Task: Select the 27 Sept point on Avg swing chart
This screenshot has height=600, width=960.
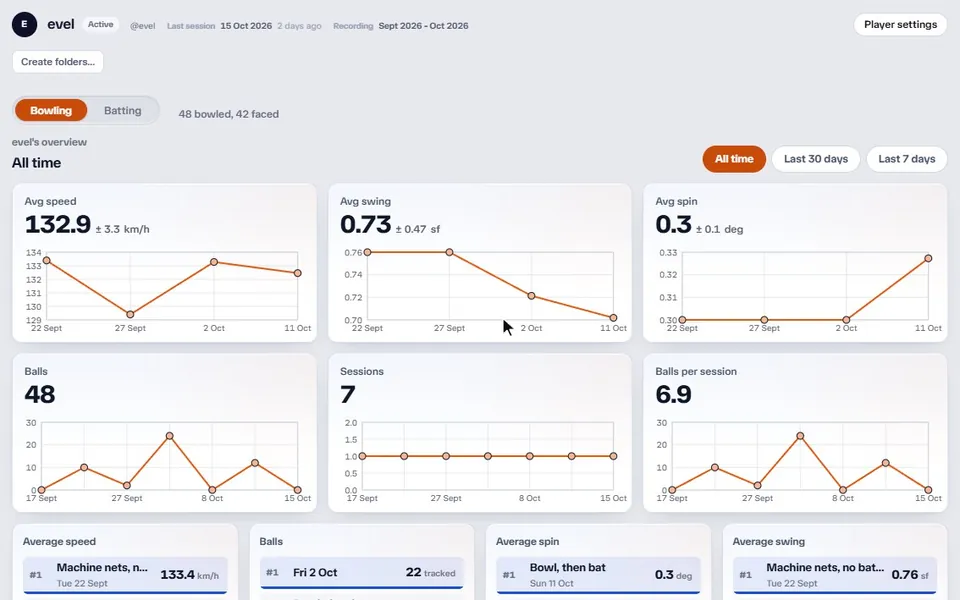Action: [449, 252]
